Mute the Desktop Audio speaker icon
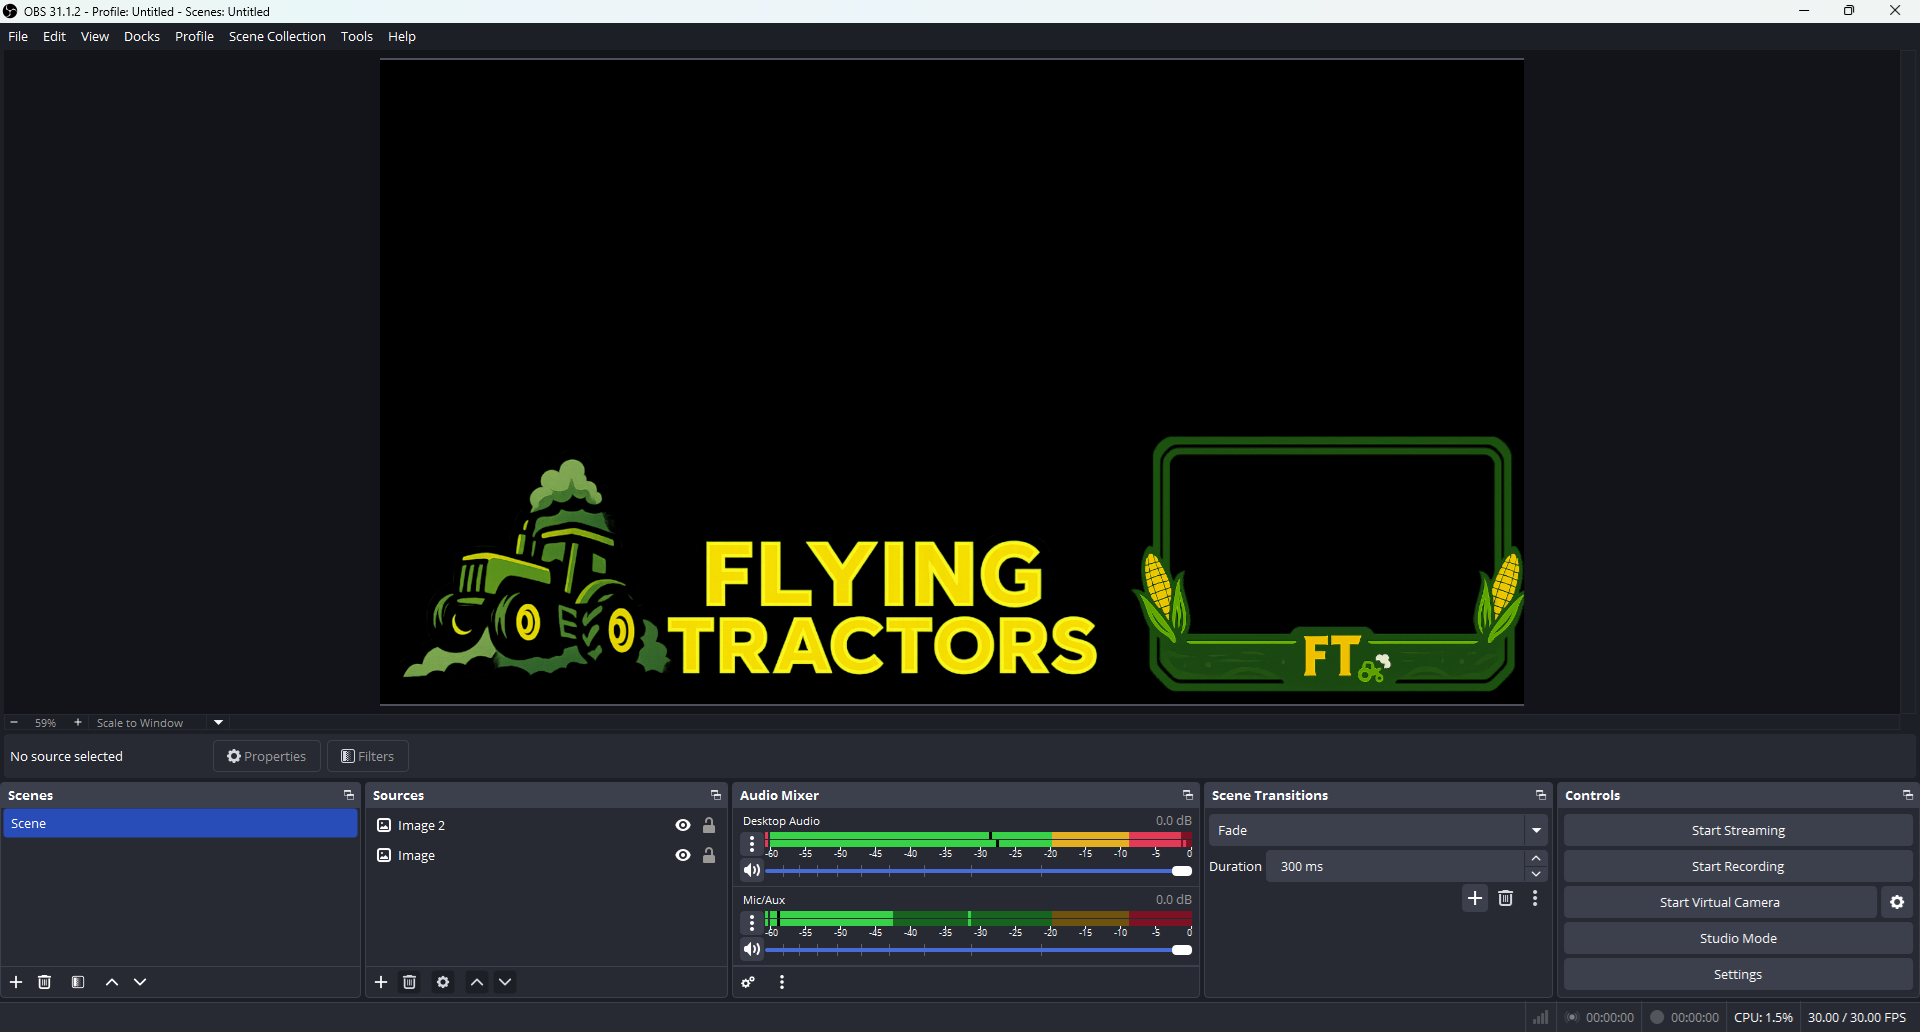This screenshot has height=1032, width=1920. (752, 870)
